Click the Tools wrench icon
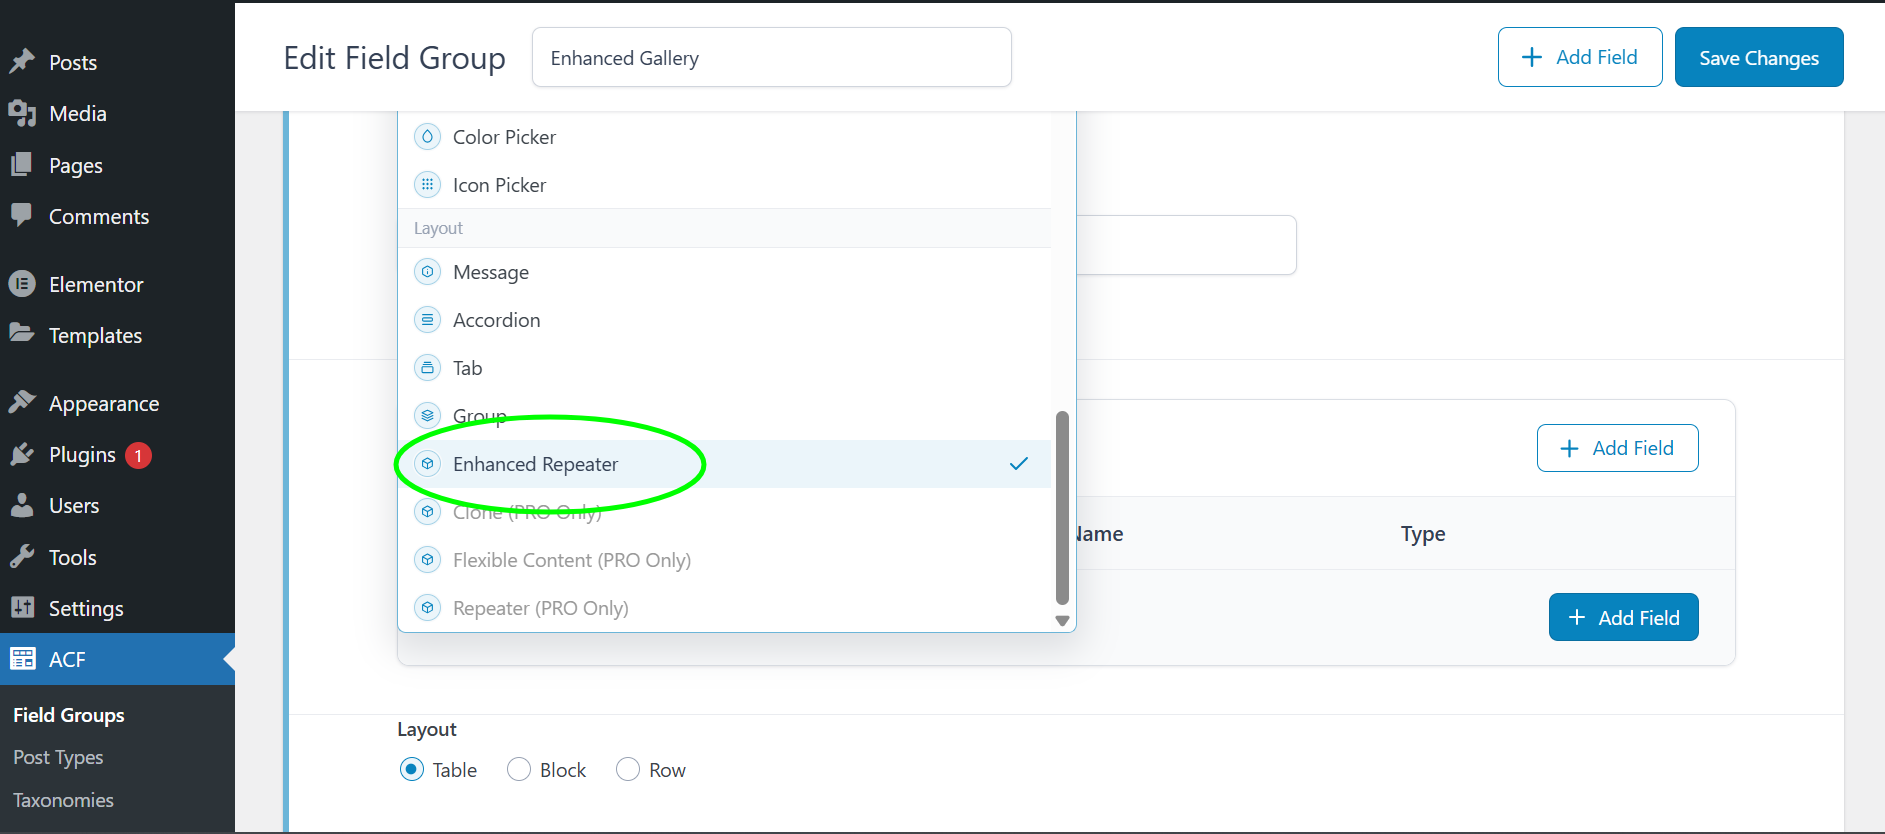The width and height of the screenshot is (1885, 834). 22,557
